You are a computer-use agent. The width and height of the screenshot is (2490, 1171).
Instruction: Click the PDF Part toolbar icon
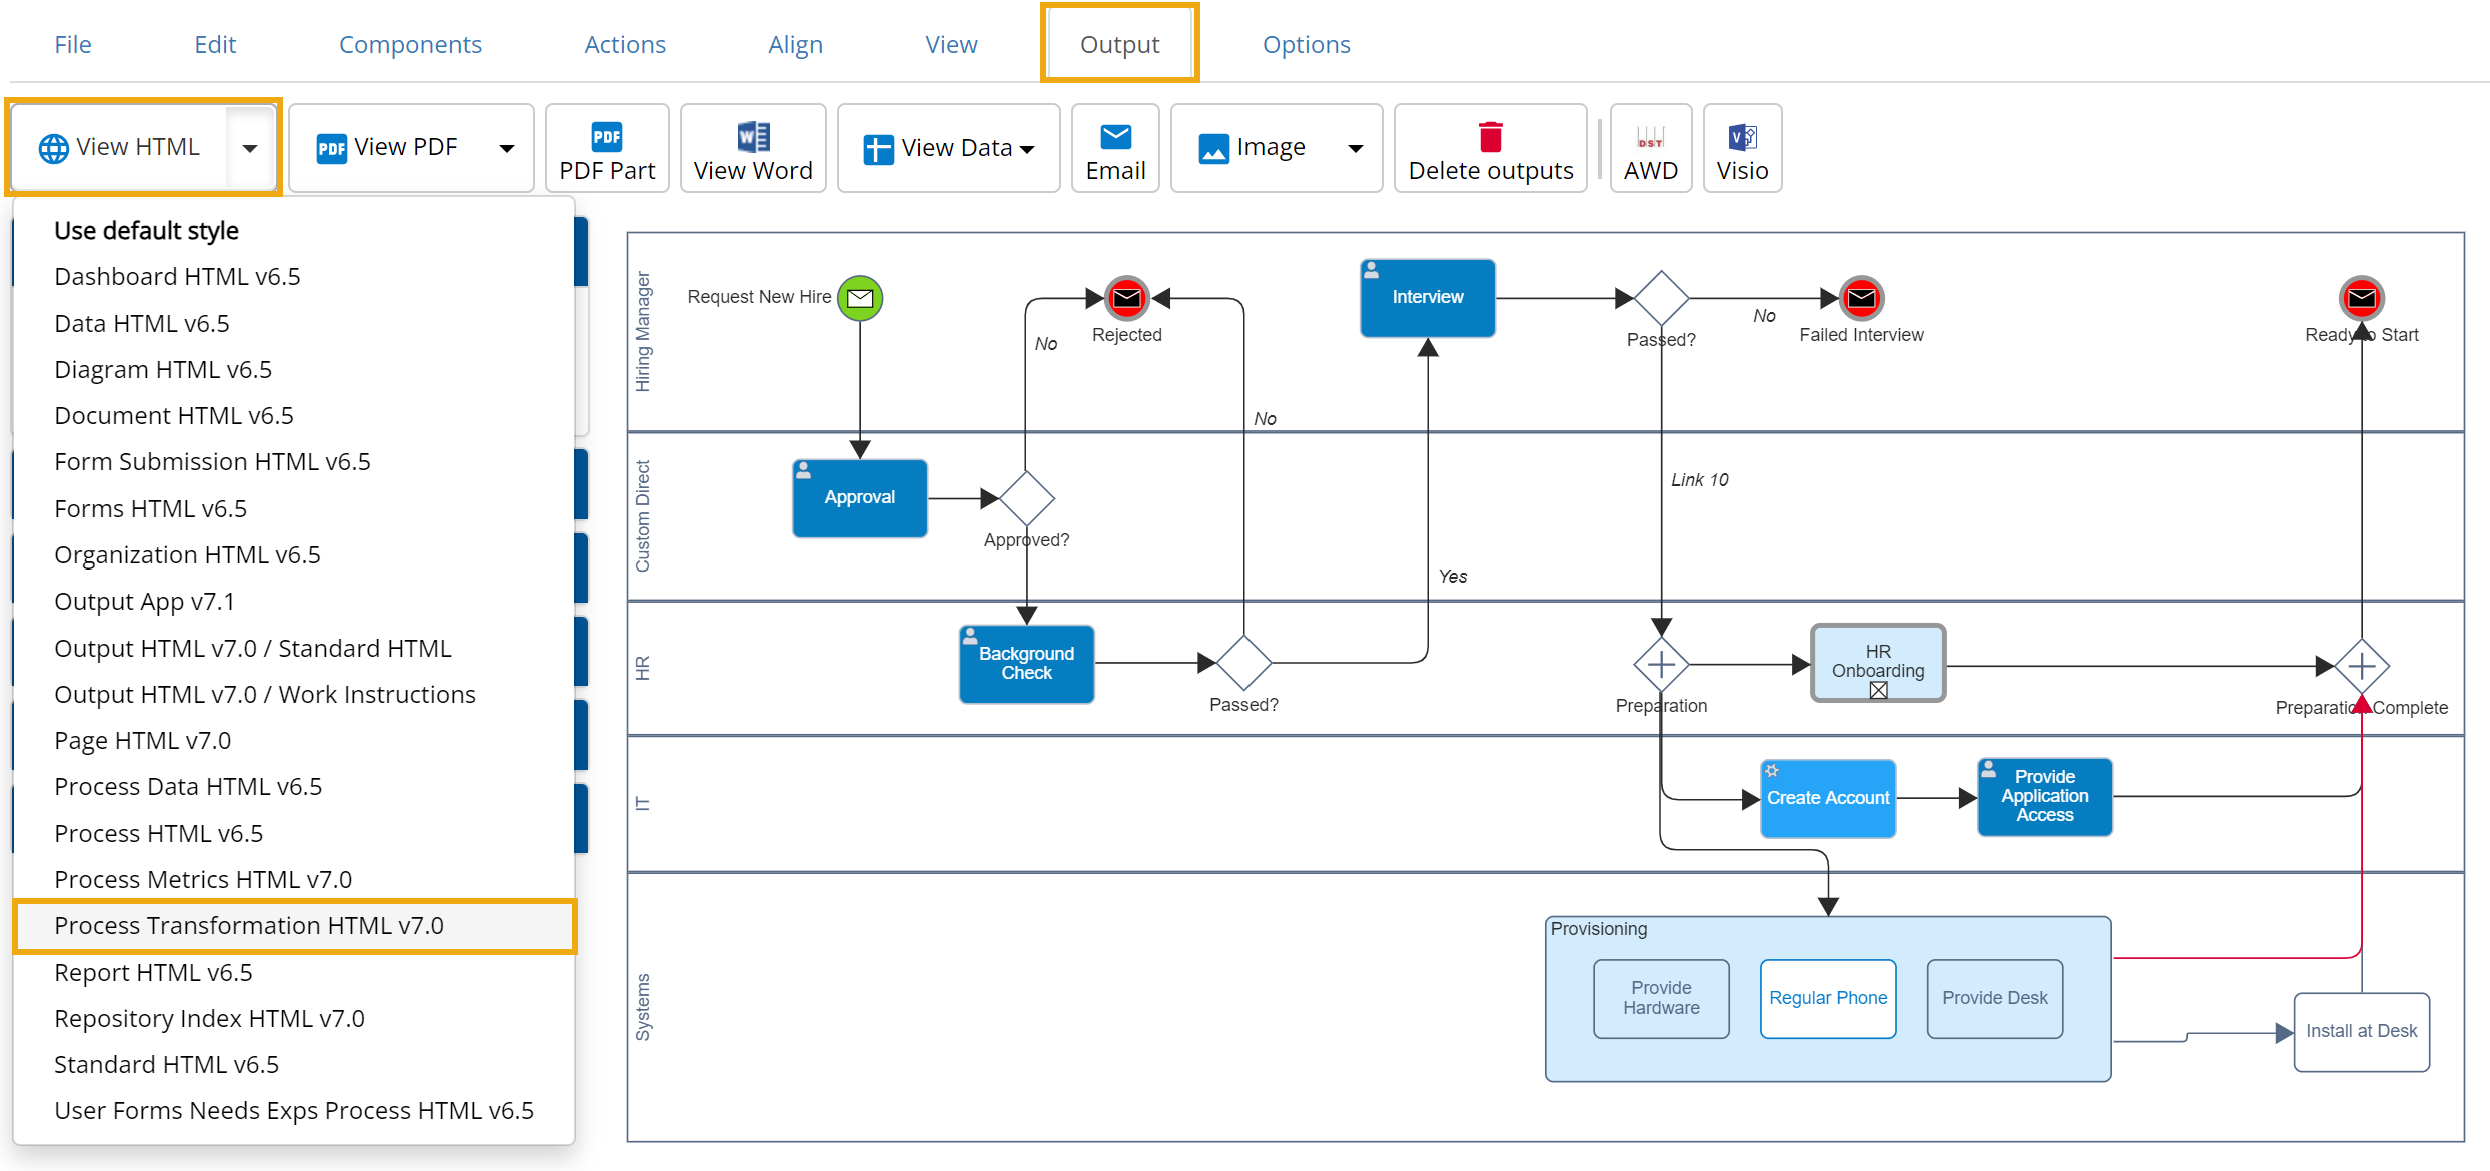tap(606, 148)
